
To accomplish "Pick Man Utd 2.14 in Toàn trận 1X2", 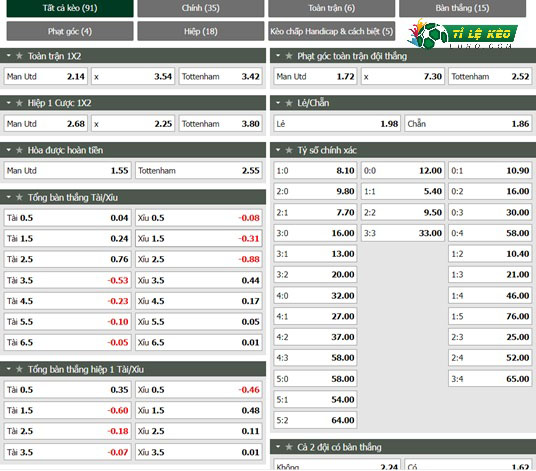I will [45, 77].
